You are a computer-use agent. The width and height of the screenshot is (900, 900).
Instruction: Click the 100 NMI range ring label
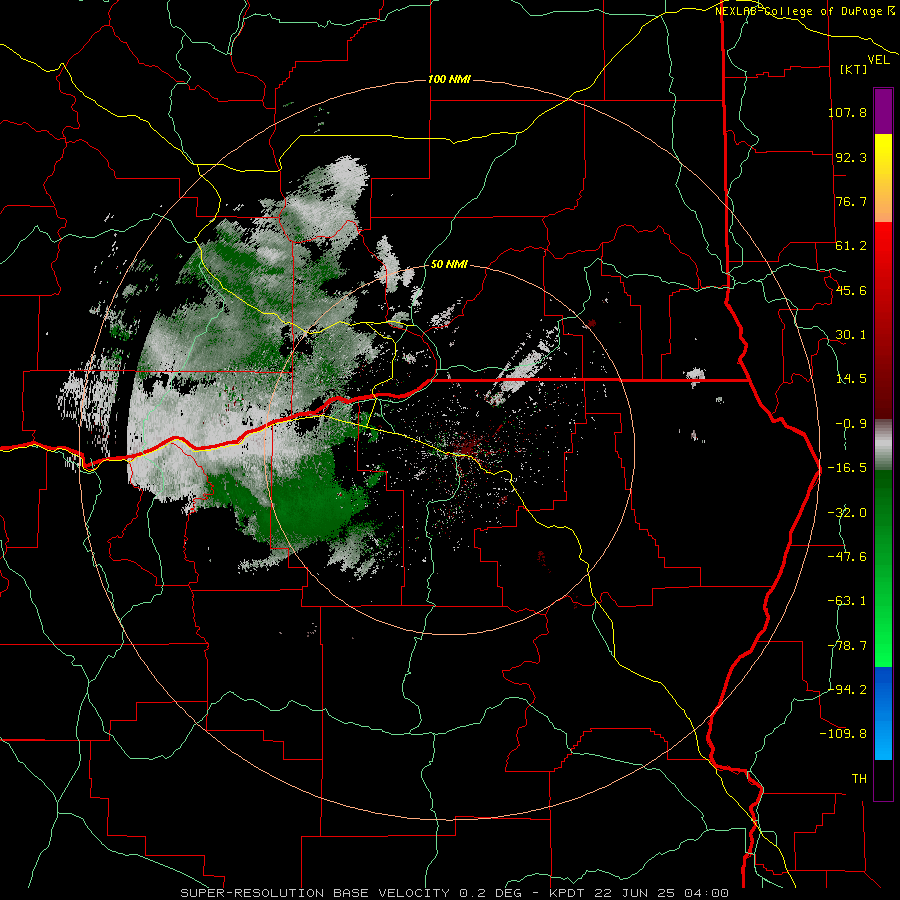point(449,79)
